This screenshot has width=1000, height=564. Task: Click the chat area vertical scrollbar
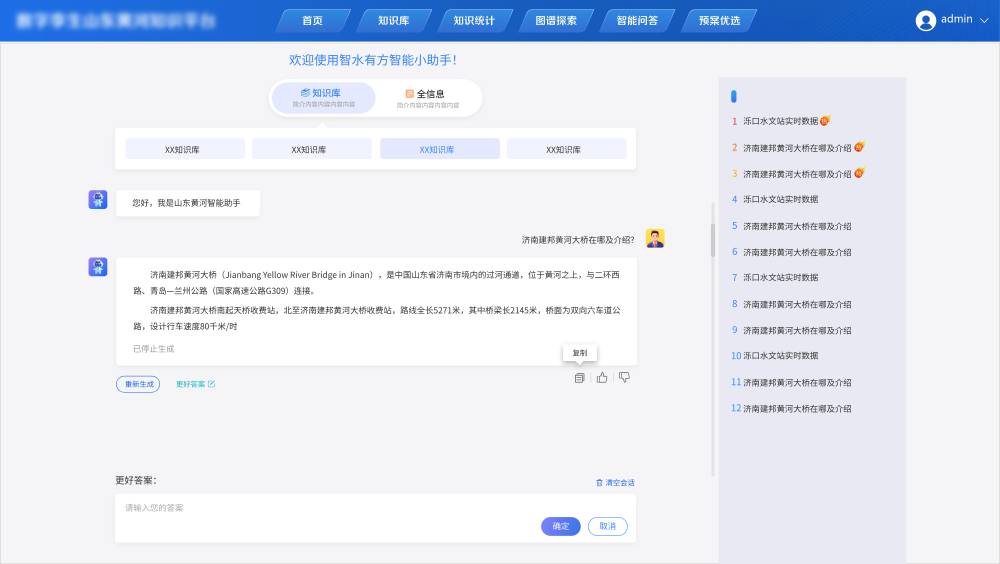point(712,240)
